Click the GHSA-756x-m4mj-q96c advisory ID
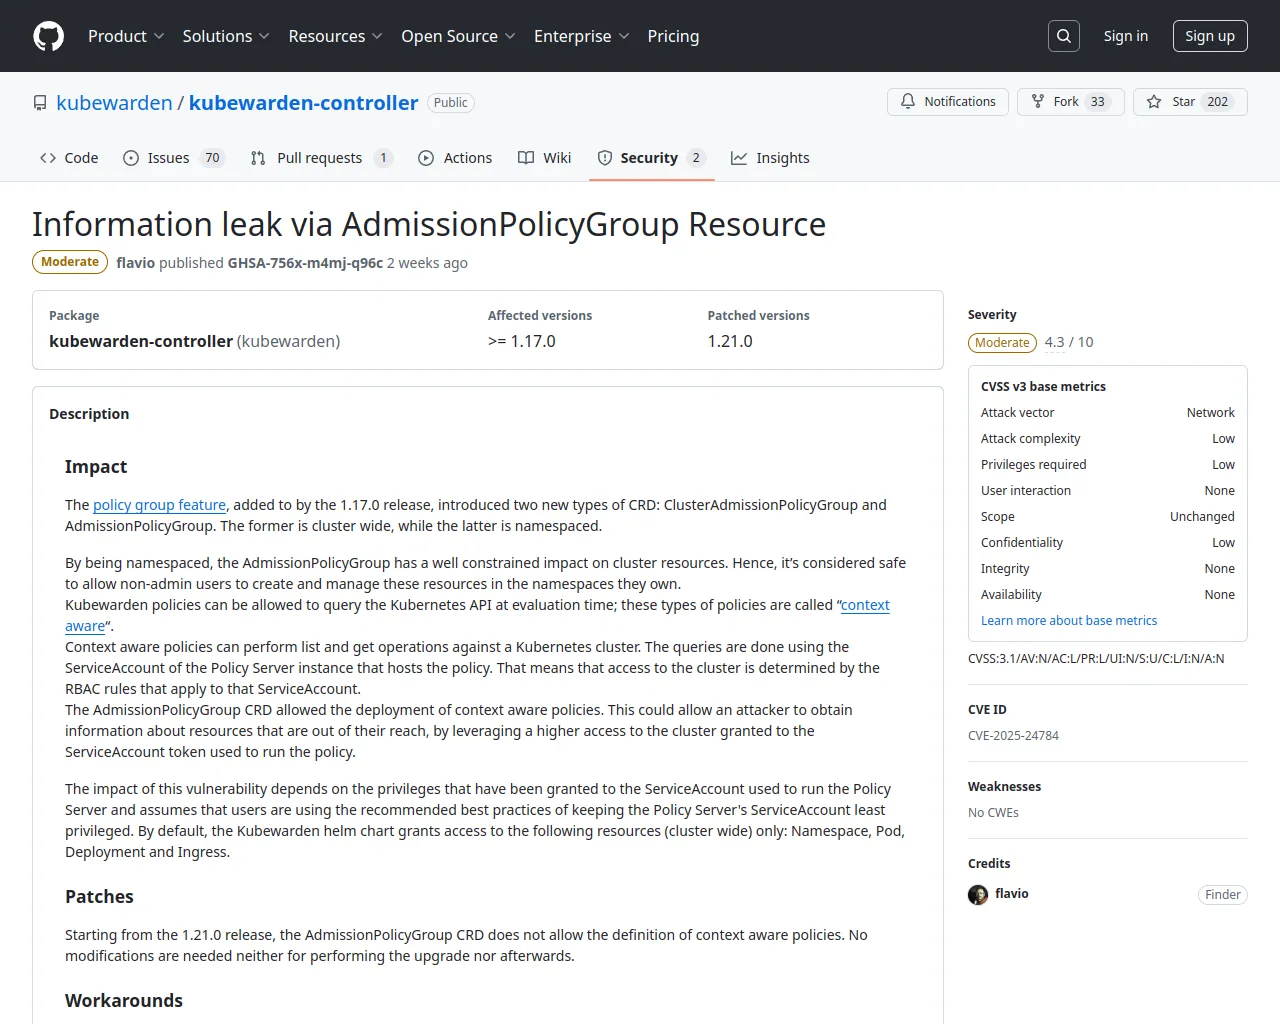 (305, 263)
